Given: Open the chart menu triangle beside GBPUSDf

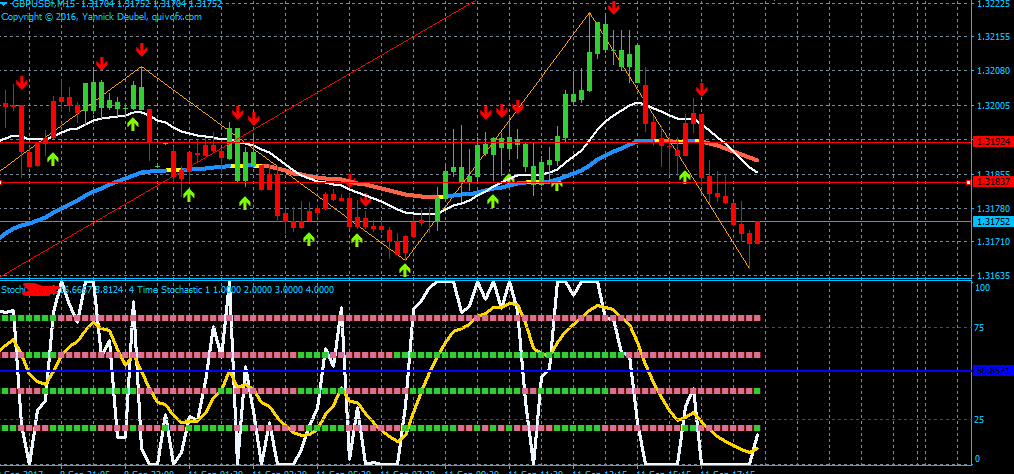Looking at the screenshot, I should [x=4, y=3].
